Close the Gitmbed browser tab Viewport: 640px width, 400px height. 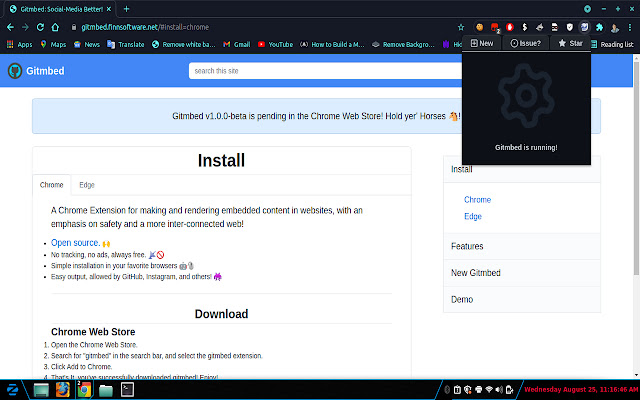pos(109,9)
